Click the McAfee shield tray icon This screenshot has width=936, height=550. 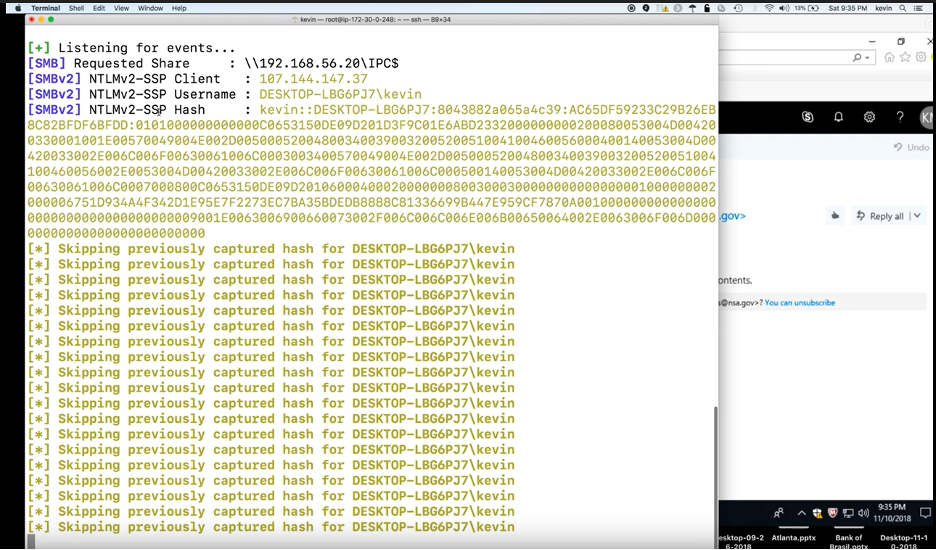[832, 513]
